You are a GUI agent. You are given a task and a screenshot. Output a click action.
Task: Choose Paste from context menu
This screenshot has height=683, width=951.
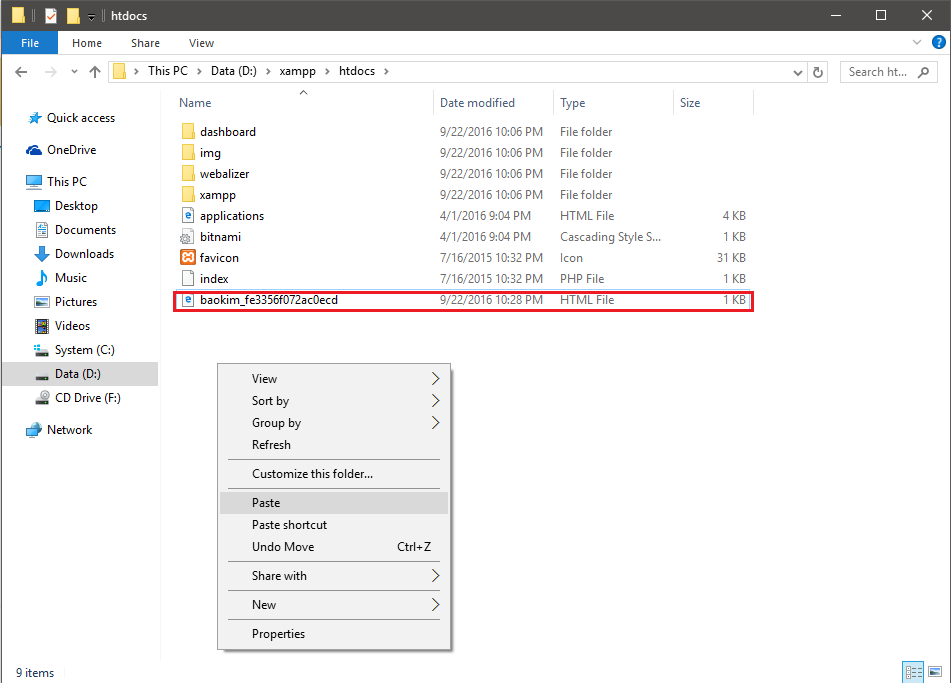[x=334, y=503]
